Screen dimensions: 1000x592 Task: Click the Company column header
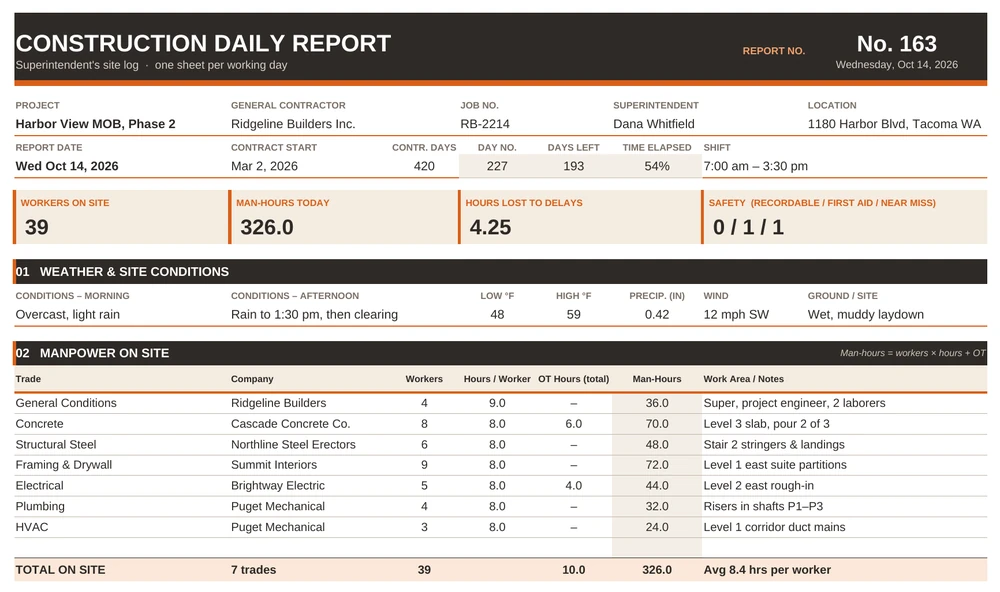(x=252, y=379)
